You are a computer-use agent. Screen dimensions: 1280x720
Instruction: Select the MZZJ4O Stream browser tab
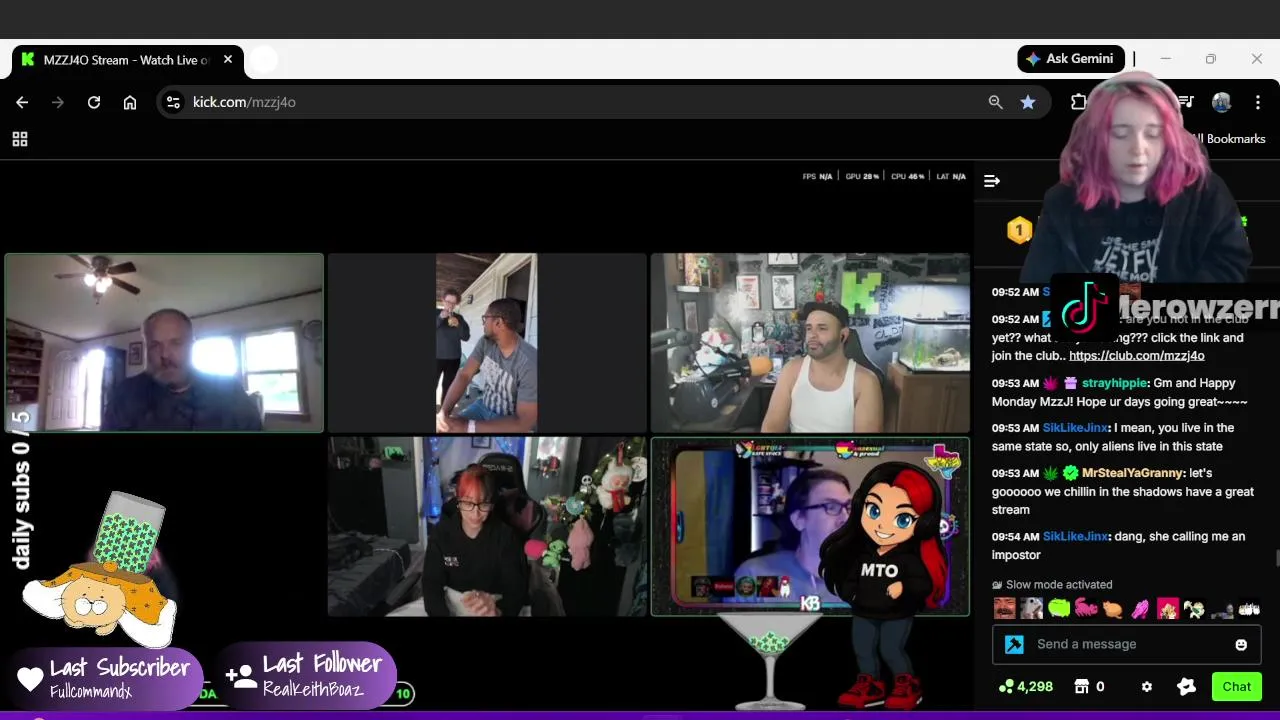tap(128, 60)
